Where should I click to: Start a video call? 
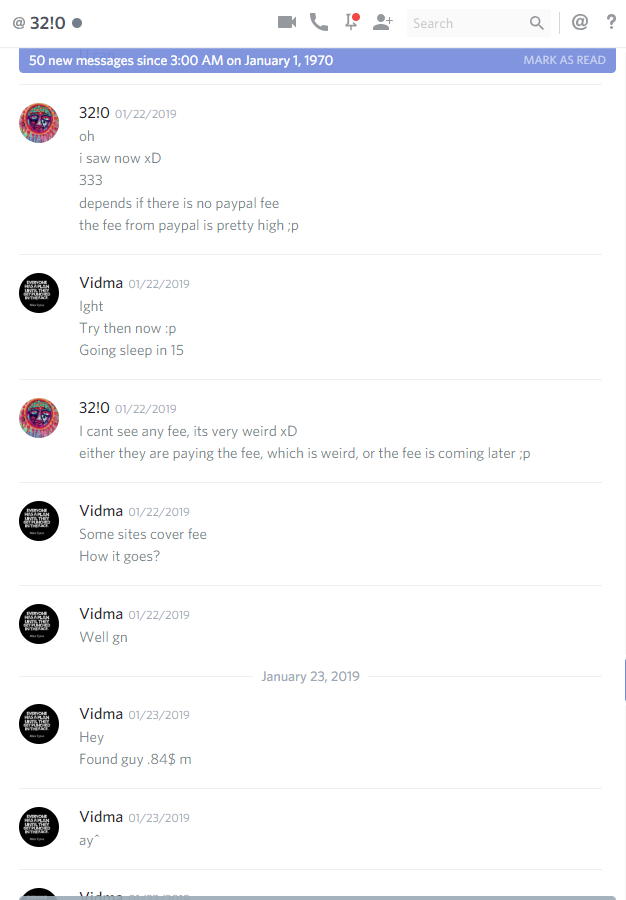click(287, 22)
